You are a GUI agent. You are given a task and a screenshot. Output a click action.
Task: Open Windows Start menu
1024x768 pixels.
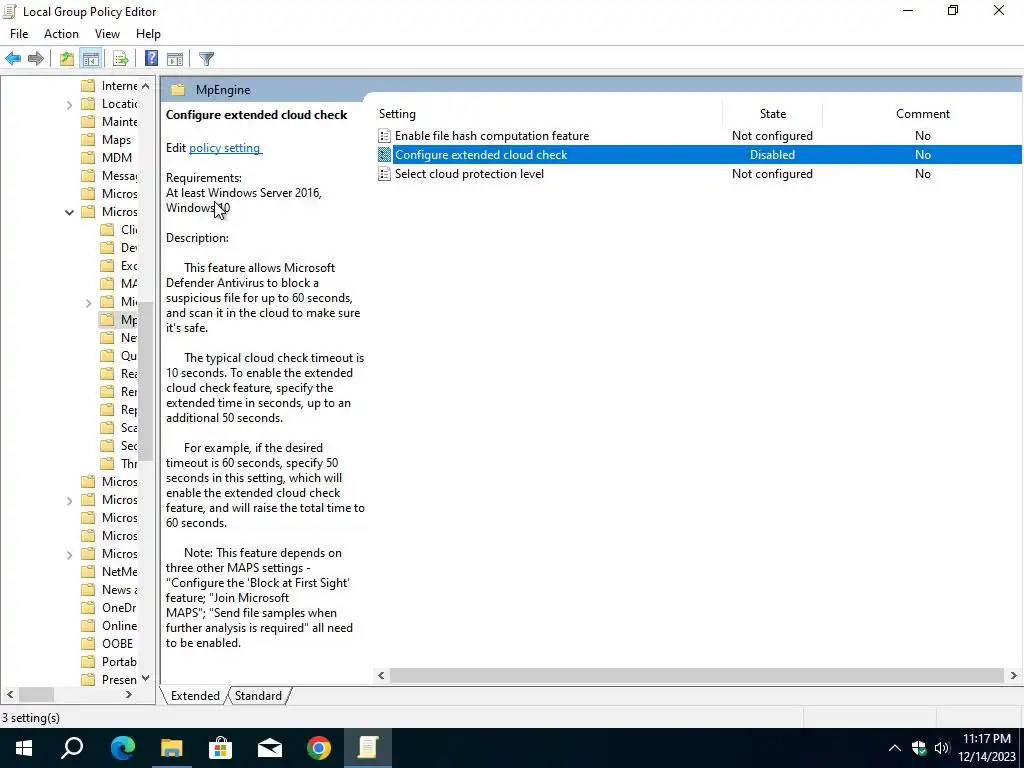(x=24, y=748)
